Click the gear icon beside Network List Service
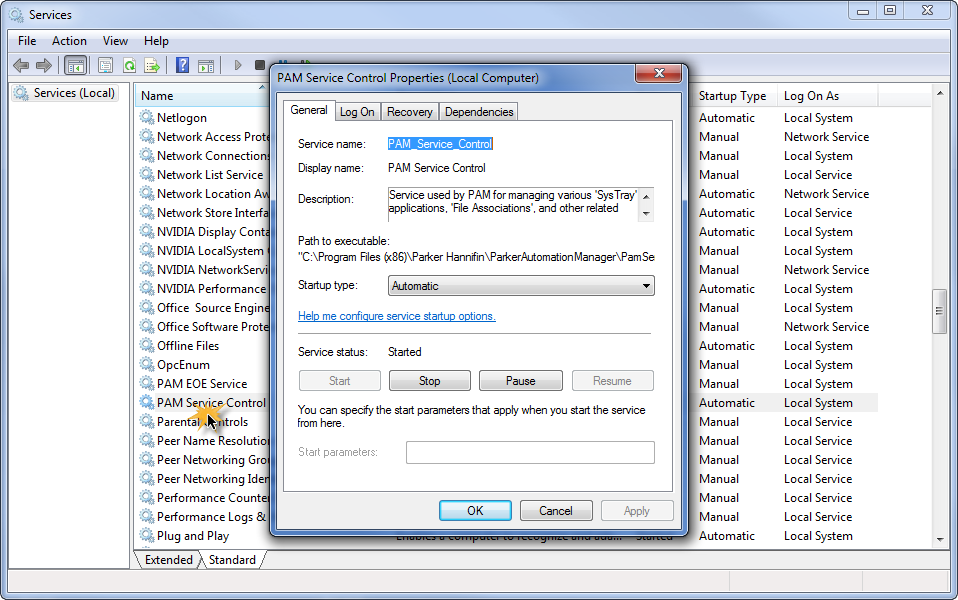 (x=147, y=174)
